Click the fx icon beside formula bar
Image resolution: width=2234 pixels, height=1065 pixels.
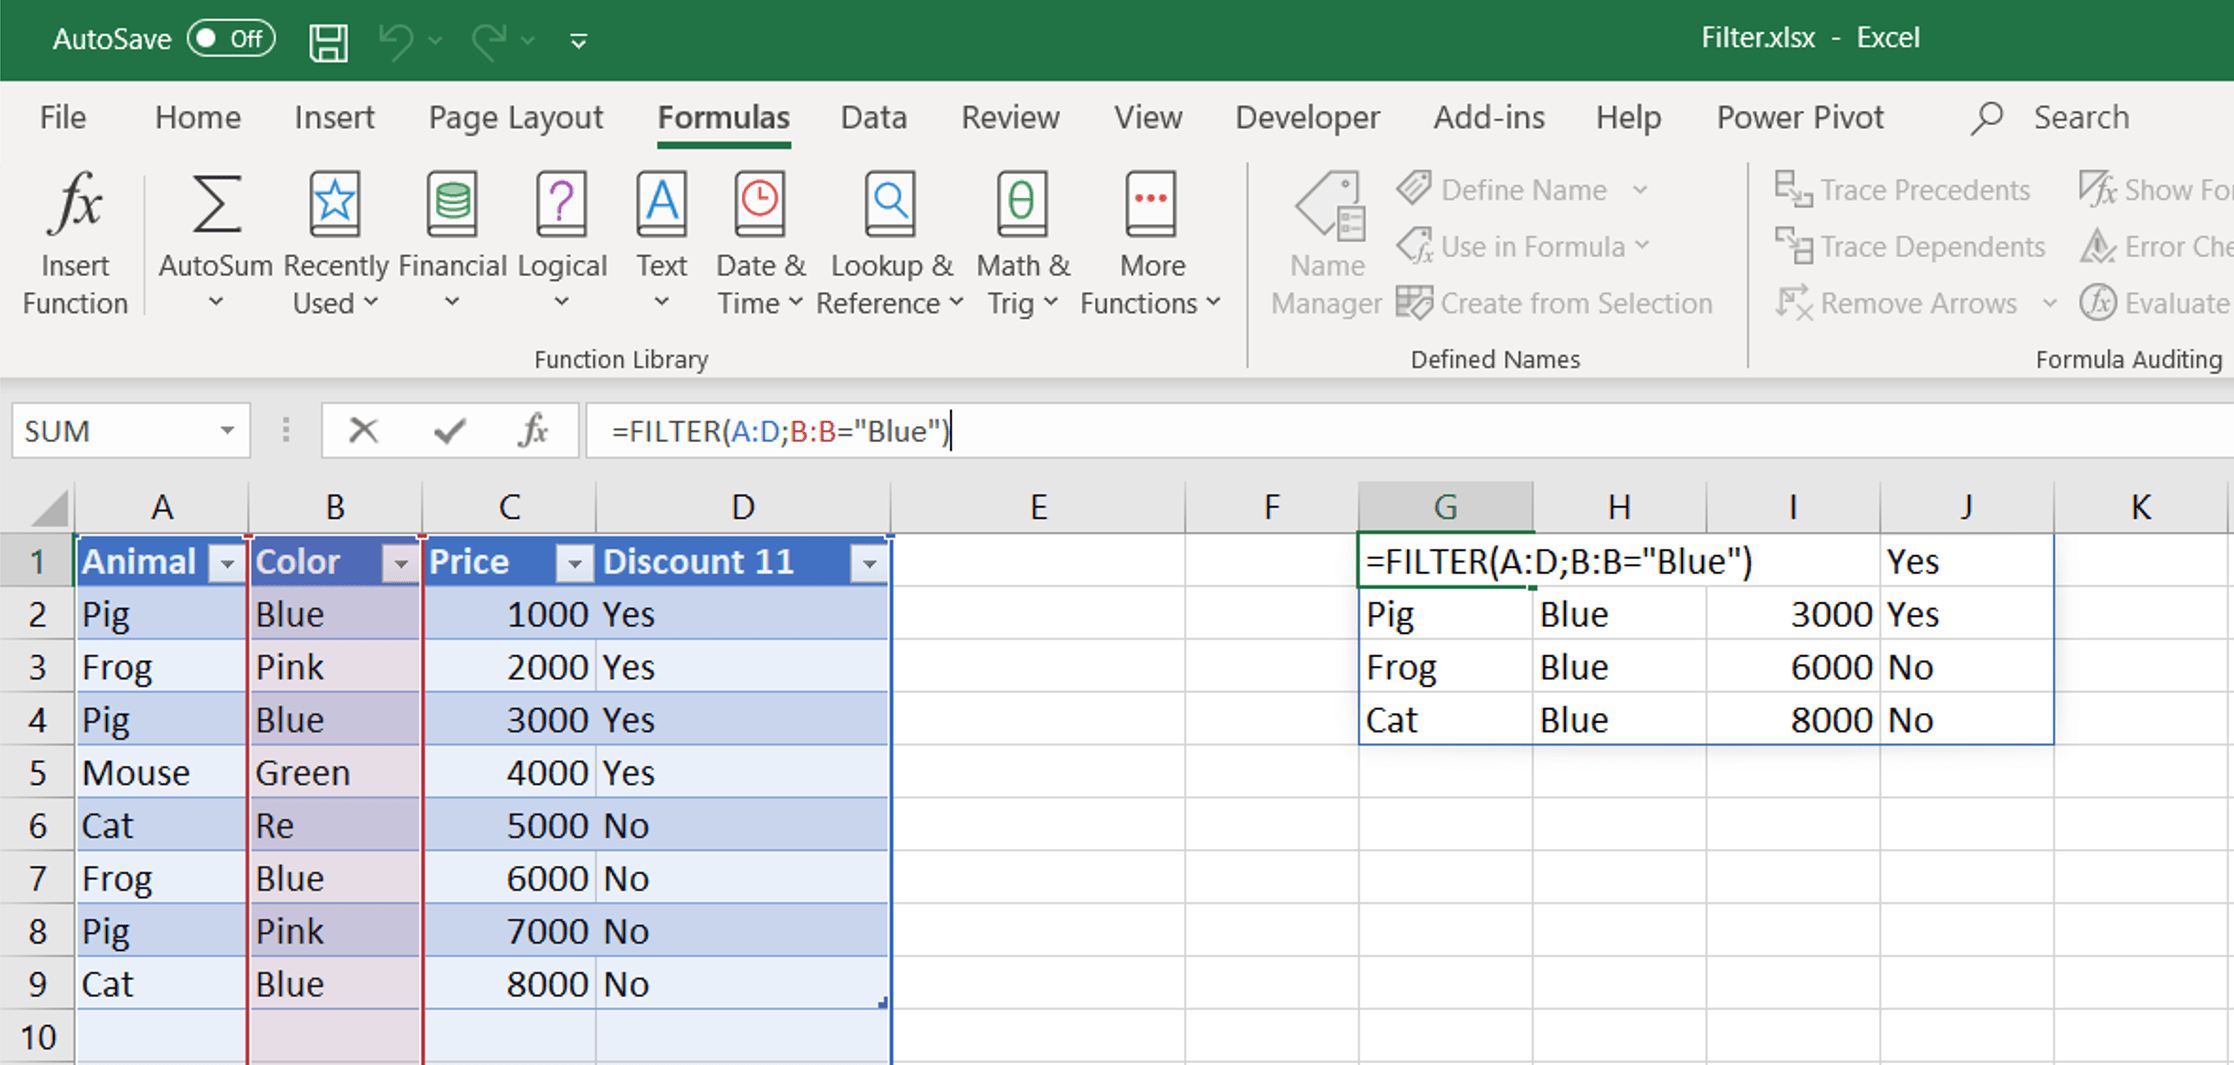click(x=533, y=431)
